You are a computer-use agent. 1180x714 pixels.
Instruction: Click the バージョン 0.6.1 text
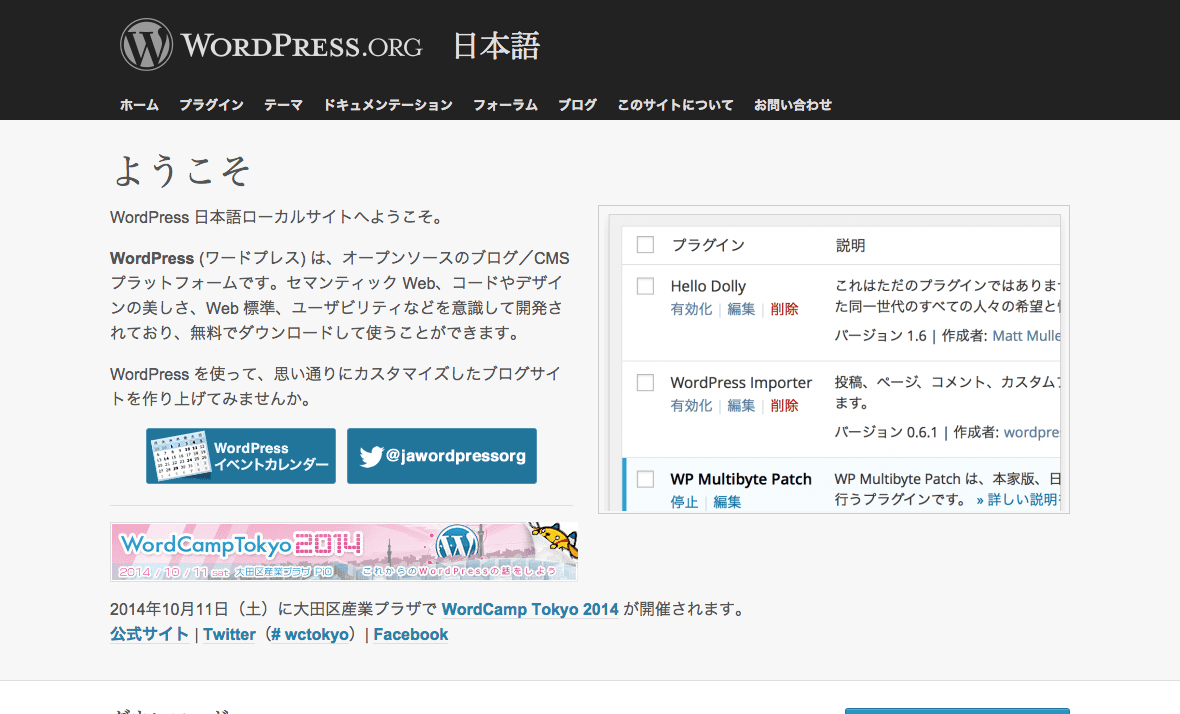point(887,432)
